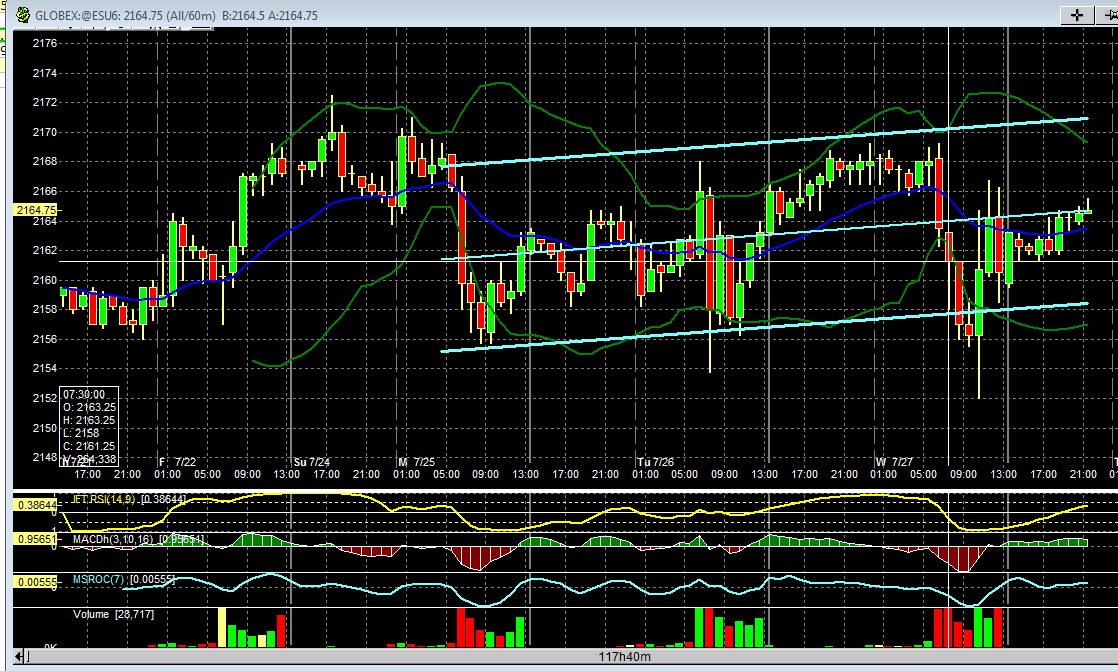Click the 2176 price axis label
This screenshot has height=671, width=1118.
[x=45, y=43]
